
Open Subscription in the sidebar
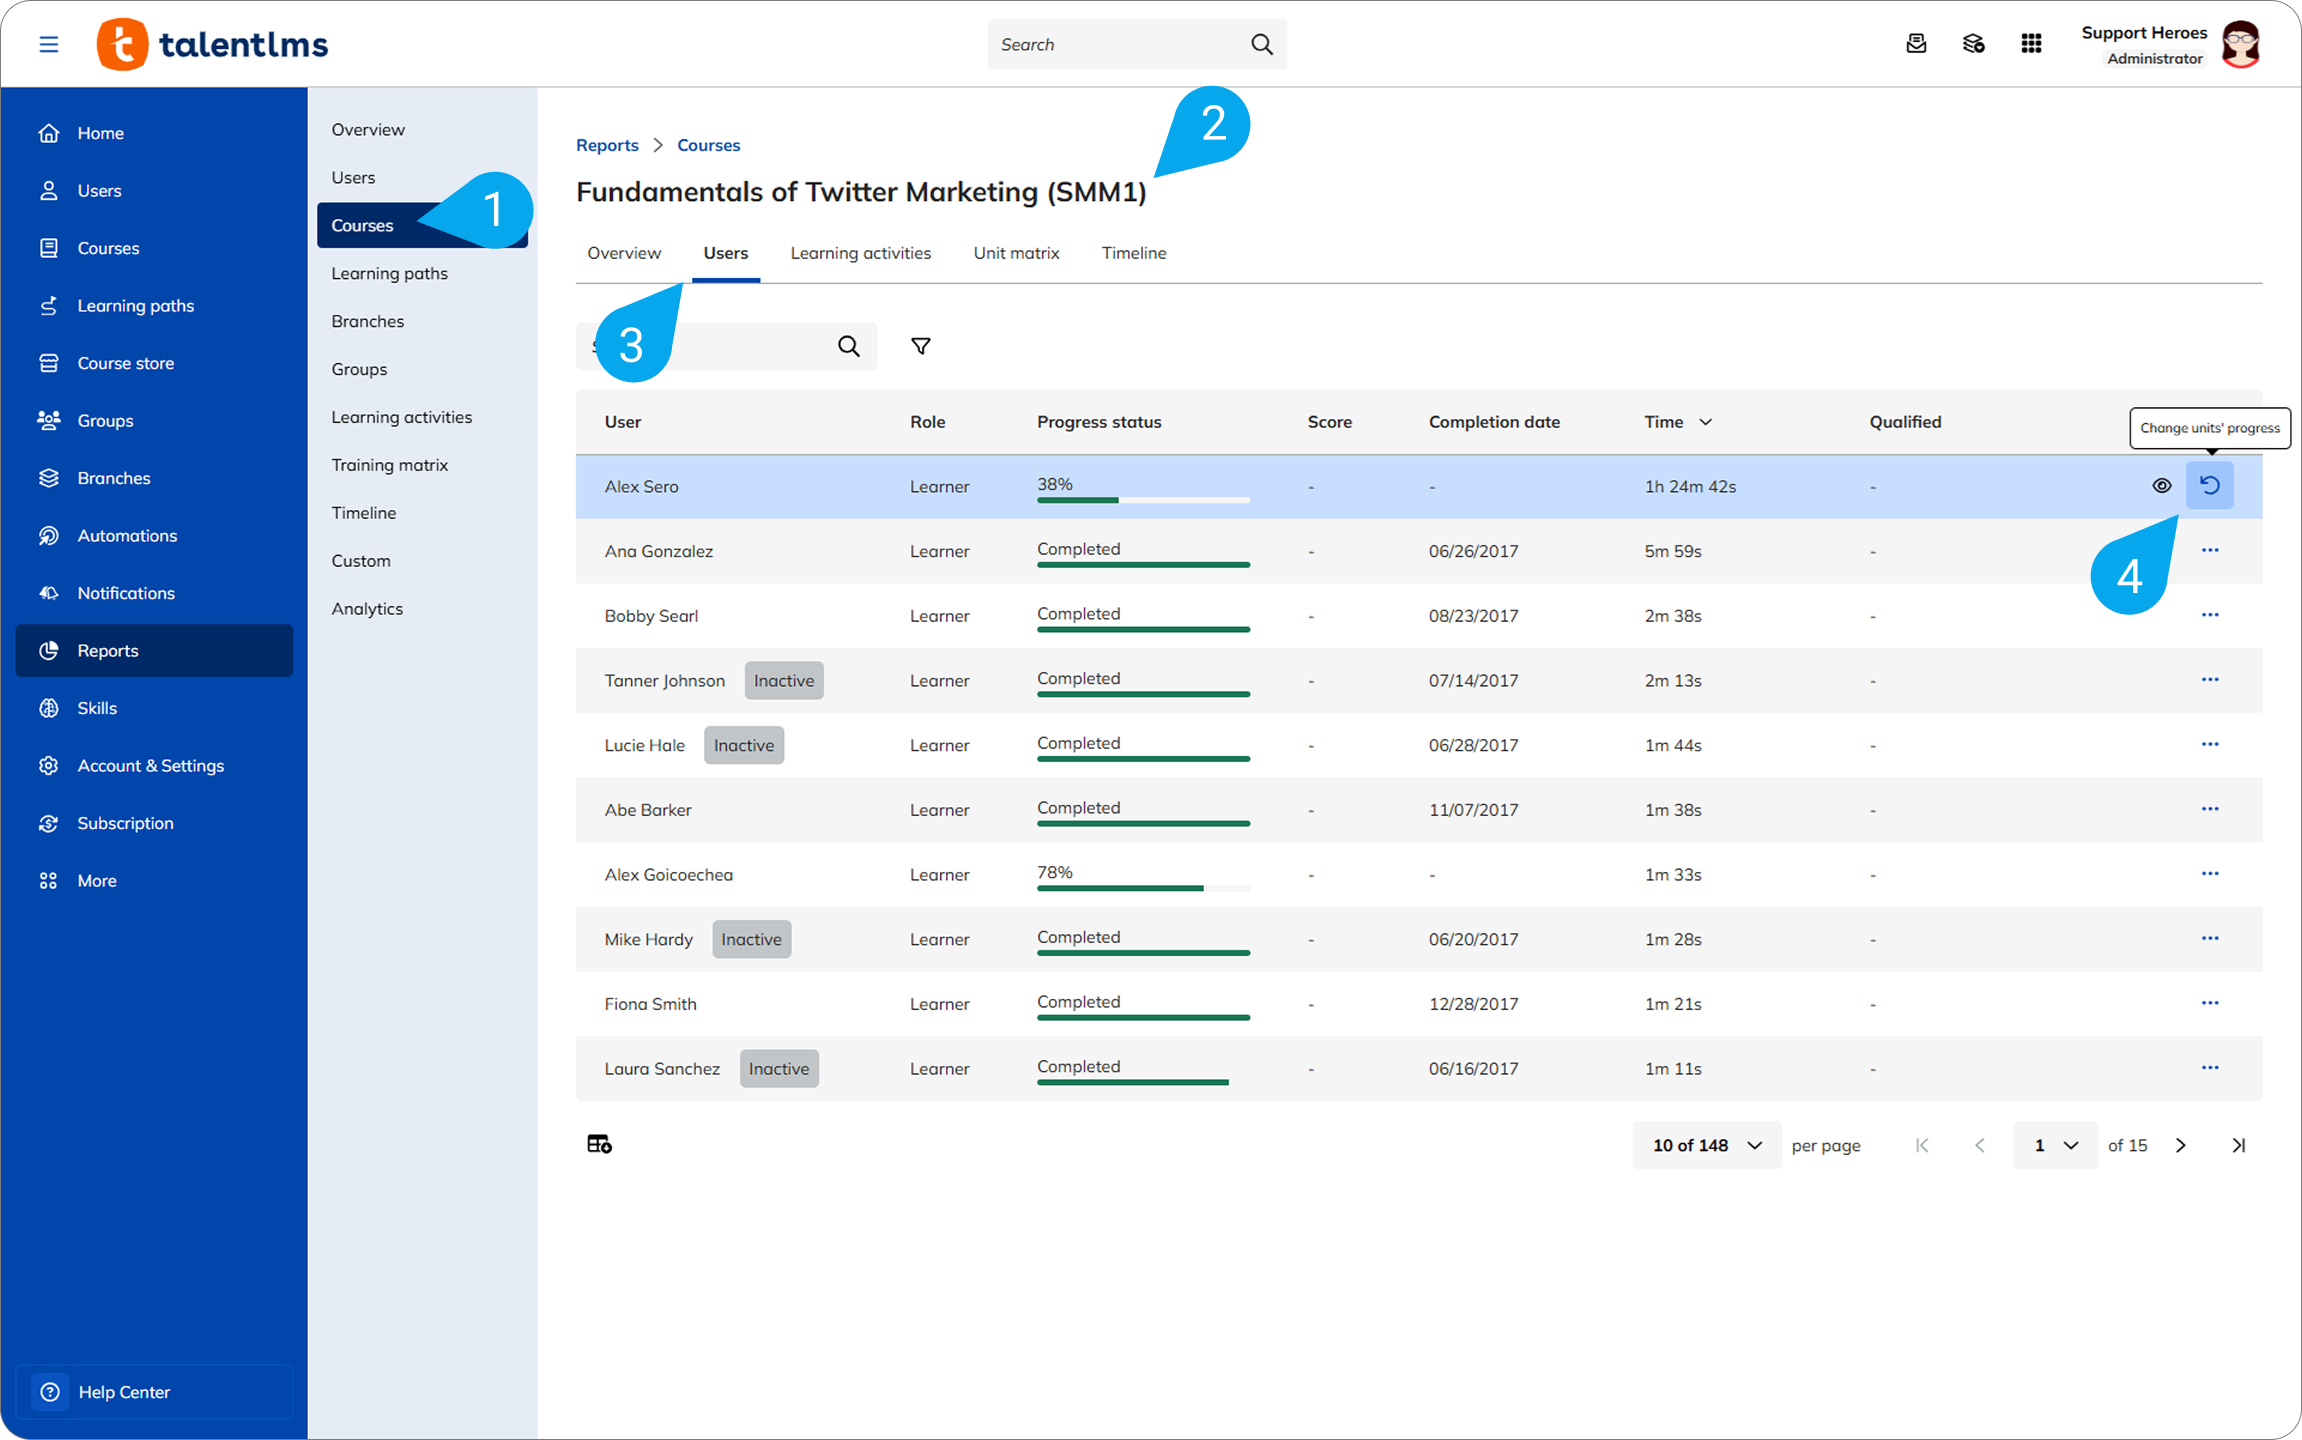[154, 823]
